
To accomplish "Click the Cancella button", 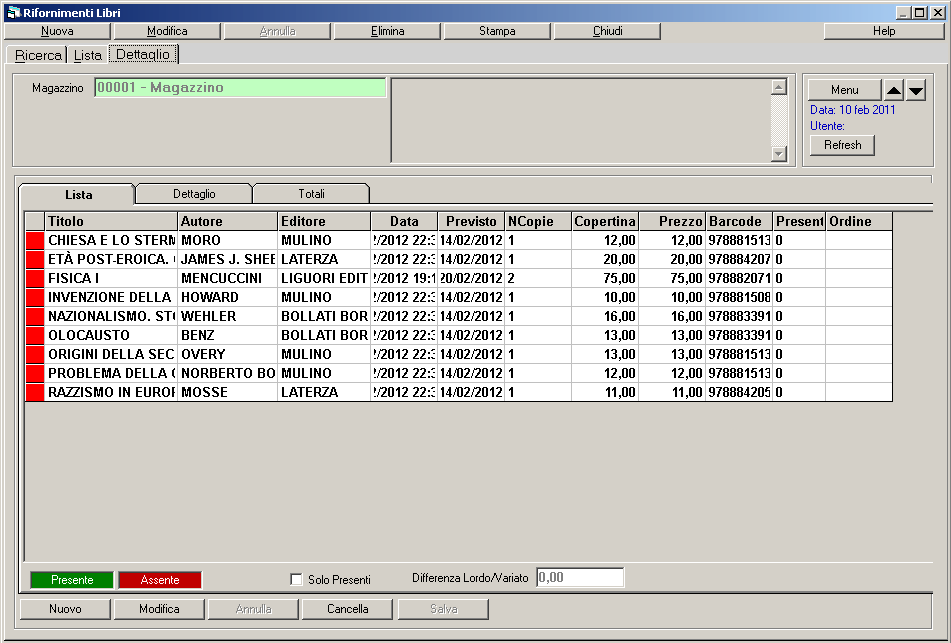I will point(348,609).
